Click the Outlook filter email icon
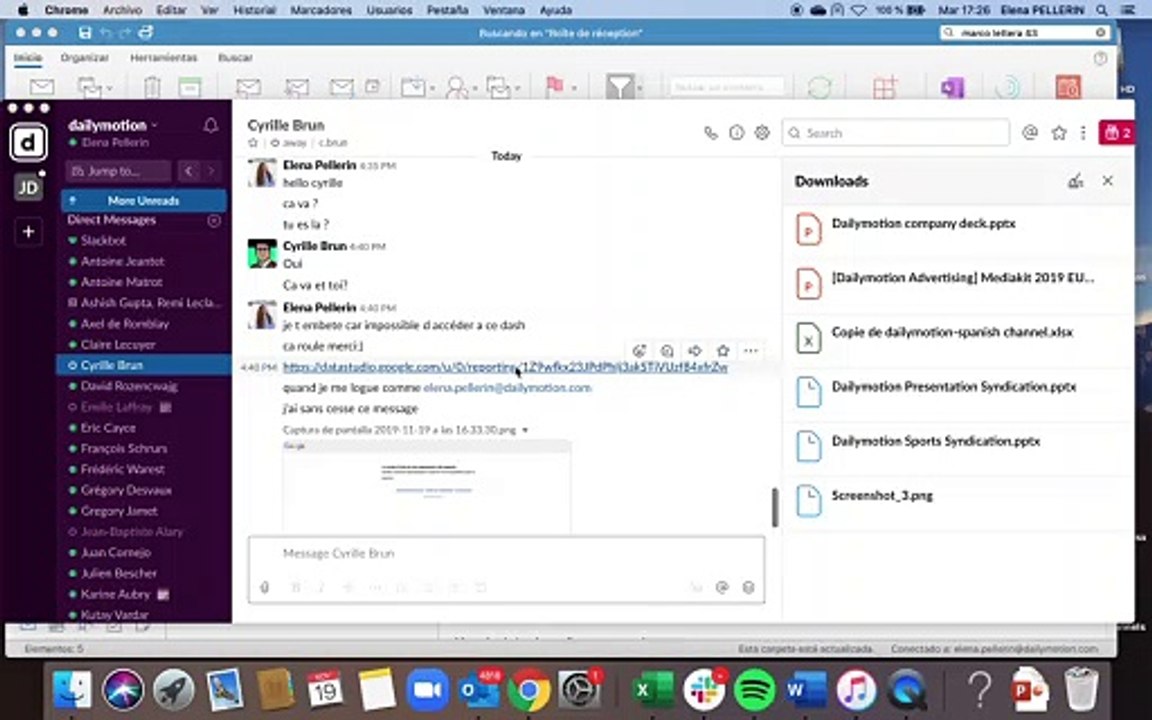This screenshot has width=1152, height=720. [x=619, y=87]
